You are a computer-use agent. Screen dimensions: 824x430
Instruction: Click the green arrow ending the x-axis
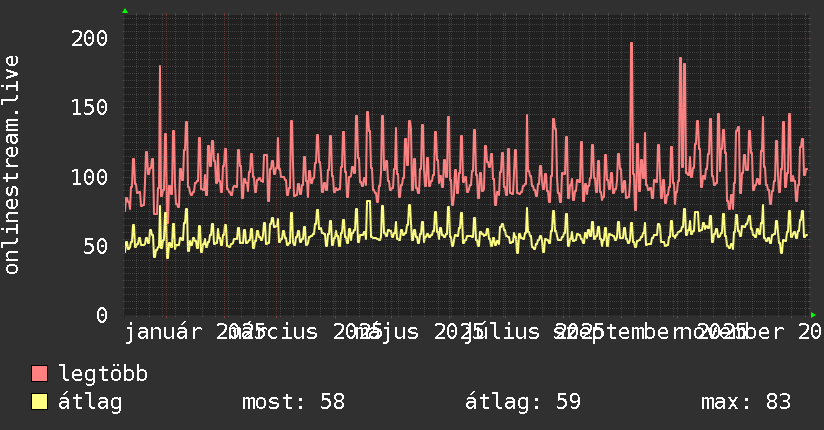pyautogui.click(x=813, y=315)
